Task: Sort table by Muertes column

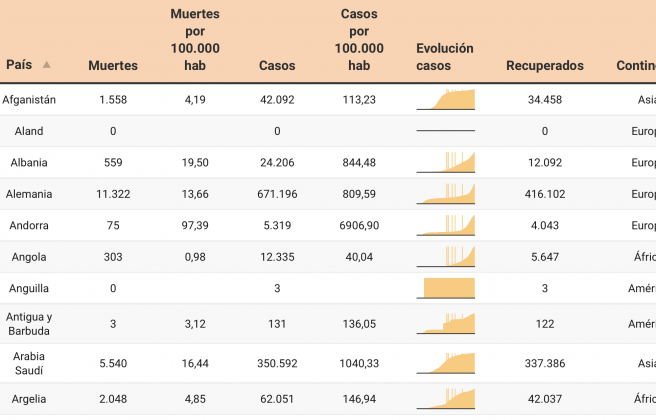Action: pos(113,66)
